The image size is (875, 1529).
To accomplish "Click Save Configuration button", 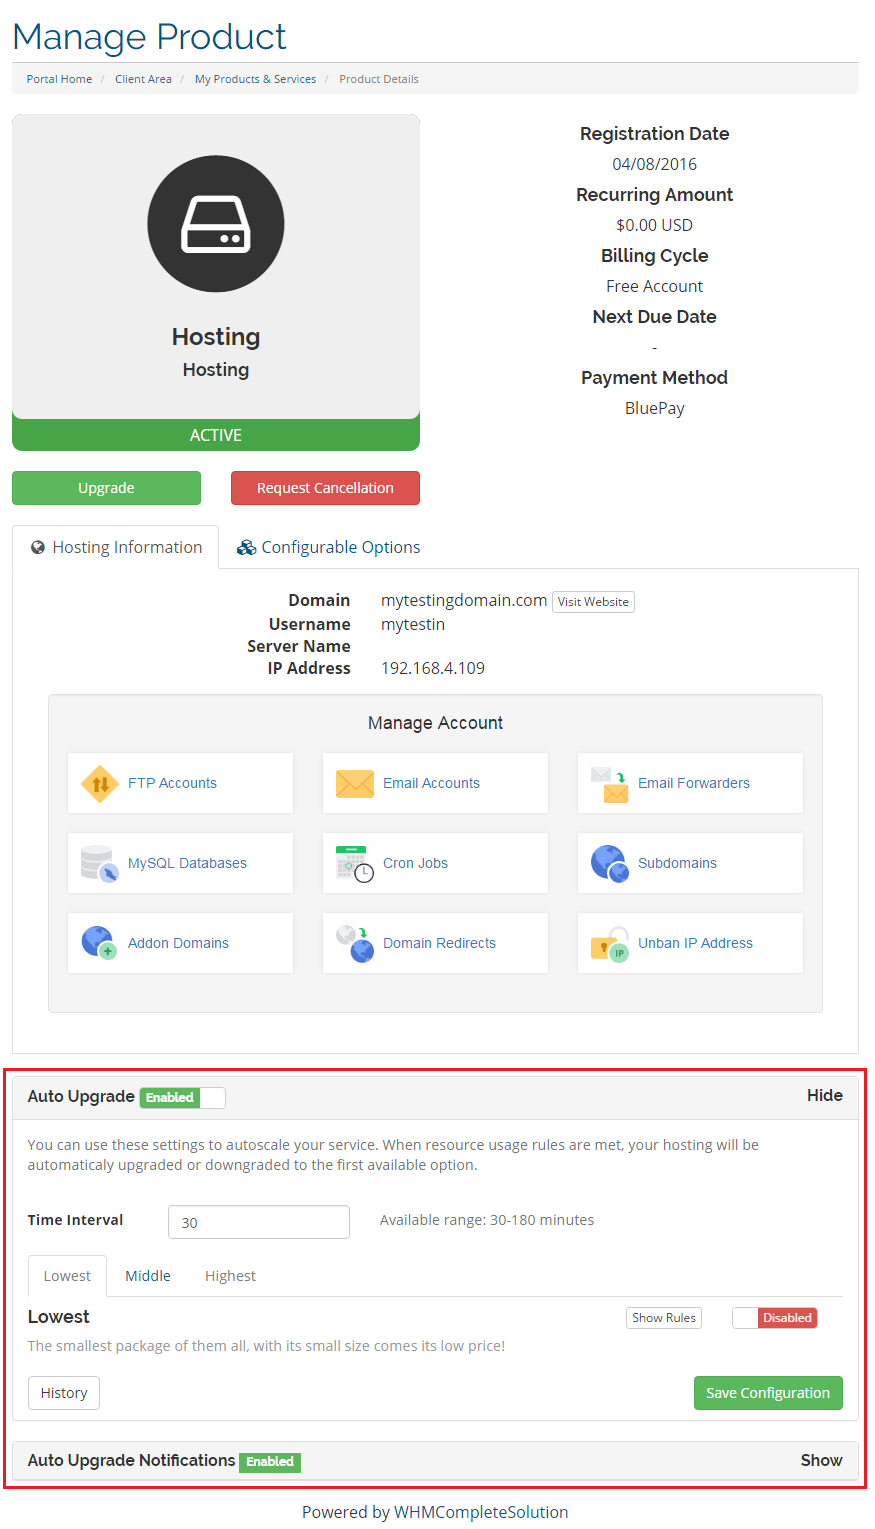I will (768, 1393).
